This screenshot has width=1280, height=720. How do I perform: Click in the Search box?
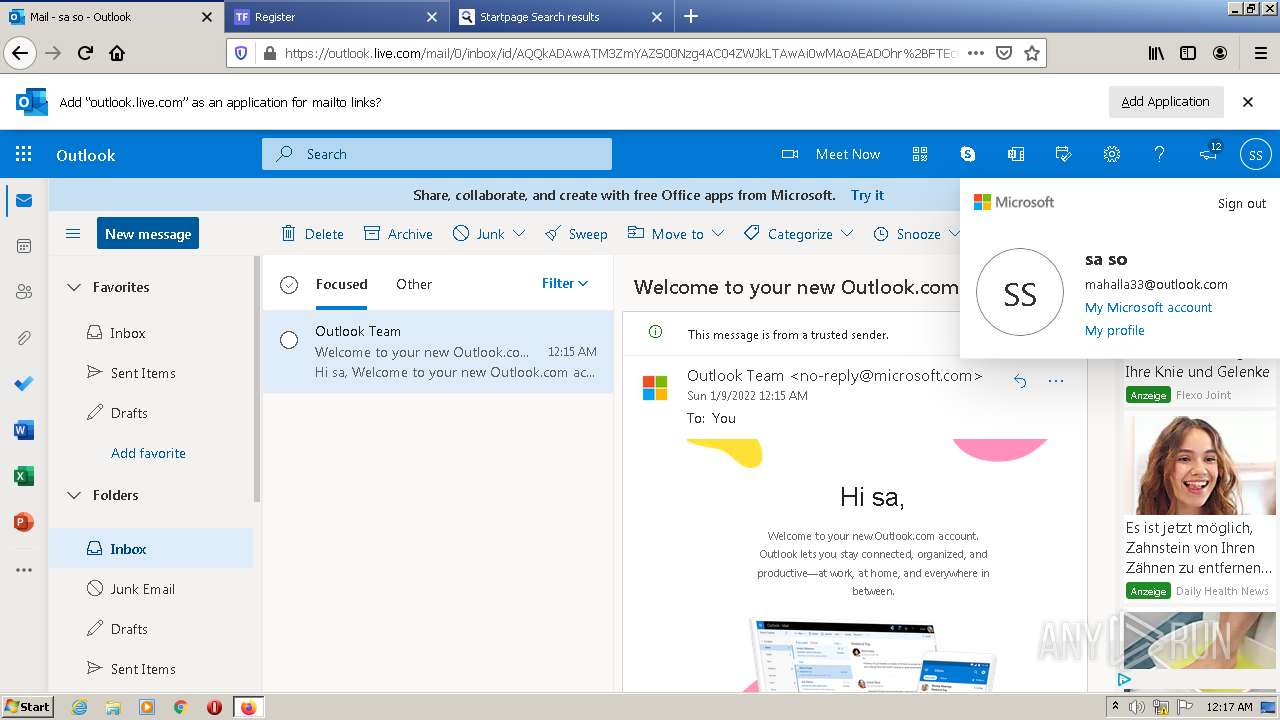[437, 154]
